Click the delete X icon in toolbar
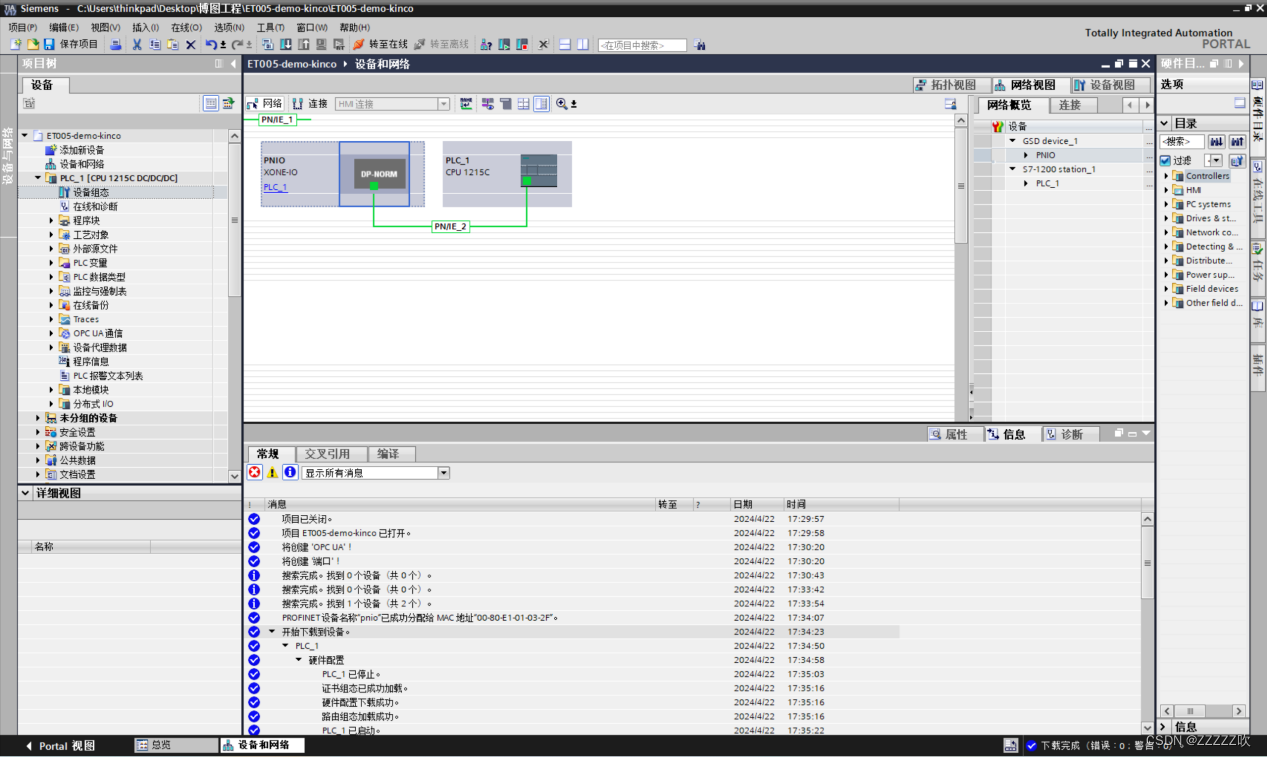The width and height of the screenshot is (1267, 757). tap(191, 45)
